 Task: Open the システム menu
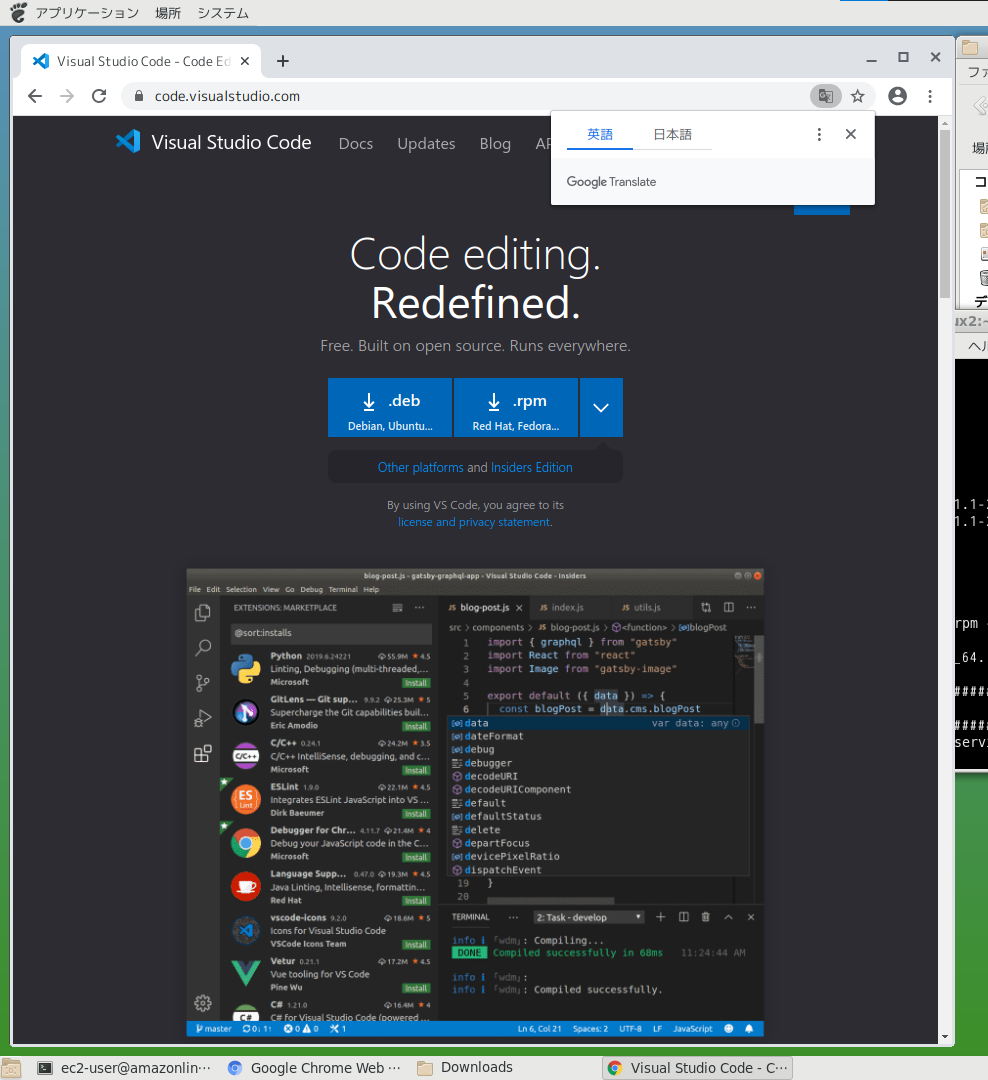223,13
